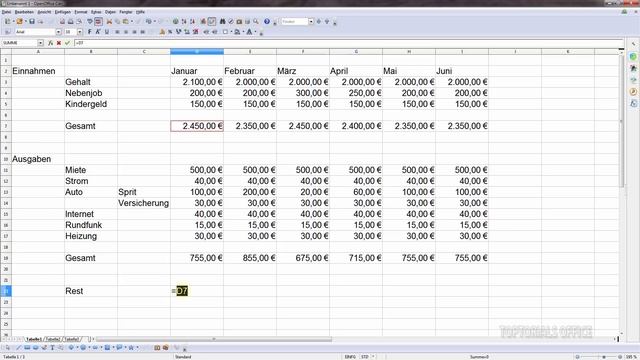This screenshot has width=640, height=360.
Task: Click the Summe=0 status bar field
Action: click(x=480, y=357)
